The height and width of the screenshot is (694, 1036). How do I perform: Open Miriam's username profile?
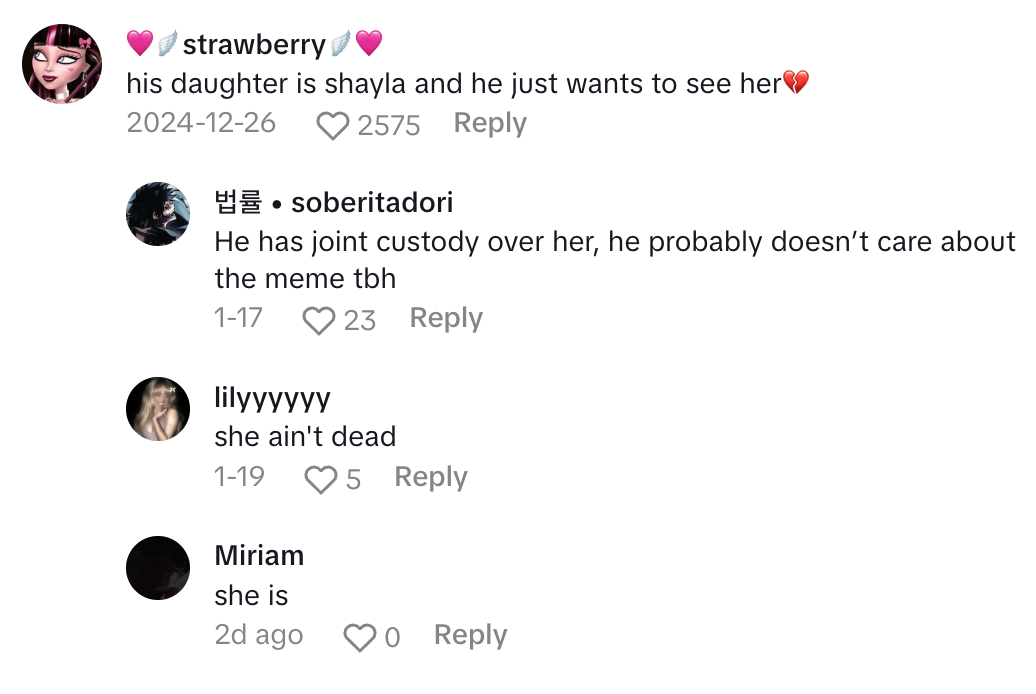(x=259, y=556)
